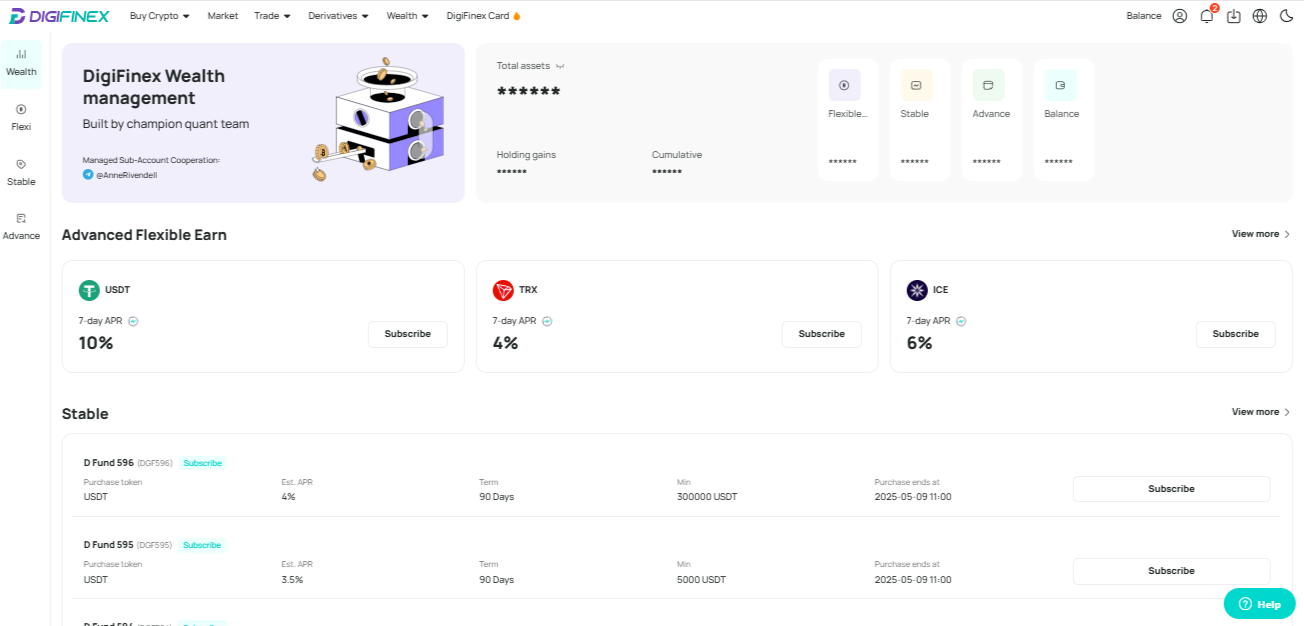The image size is (1304, 626).
Task: Subscribe to ICE flexible earn
Action: [1235, 334]
